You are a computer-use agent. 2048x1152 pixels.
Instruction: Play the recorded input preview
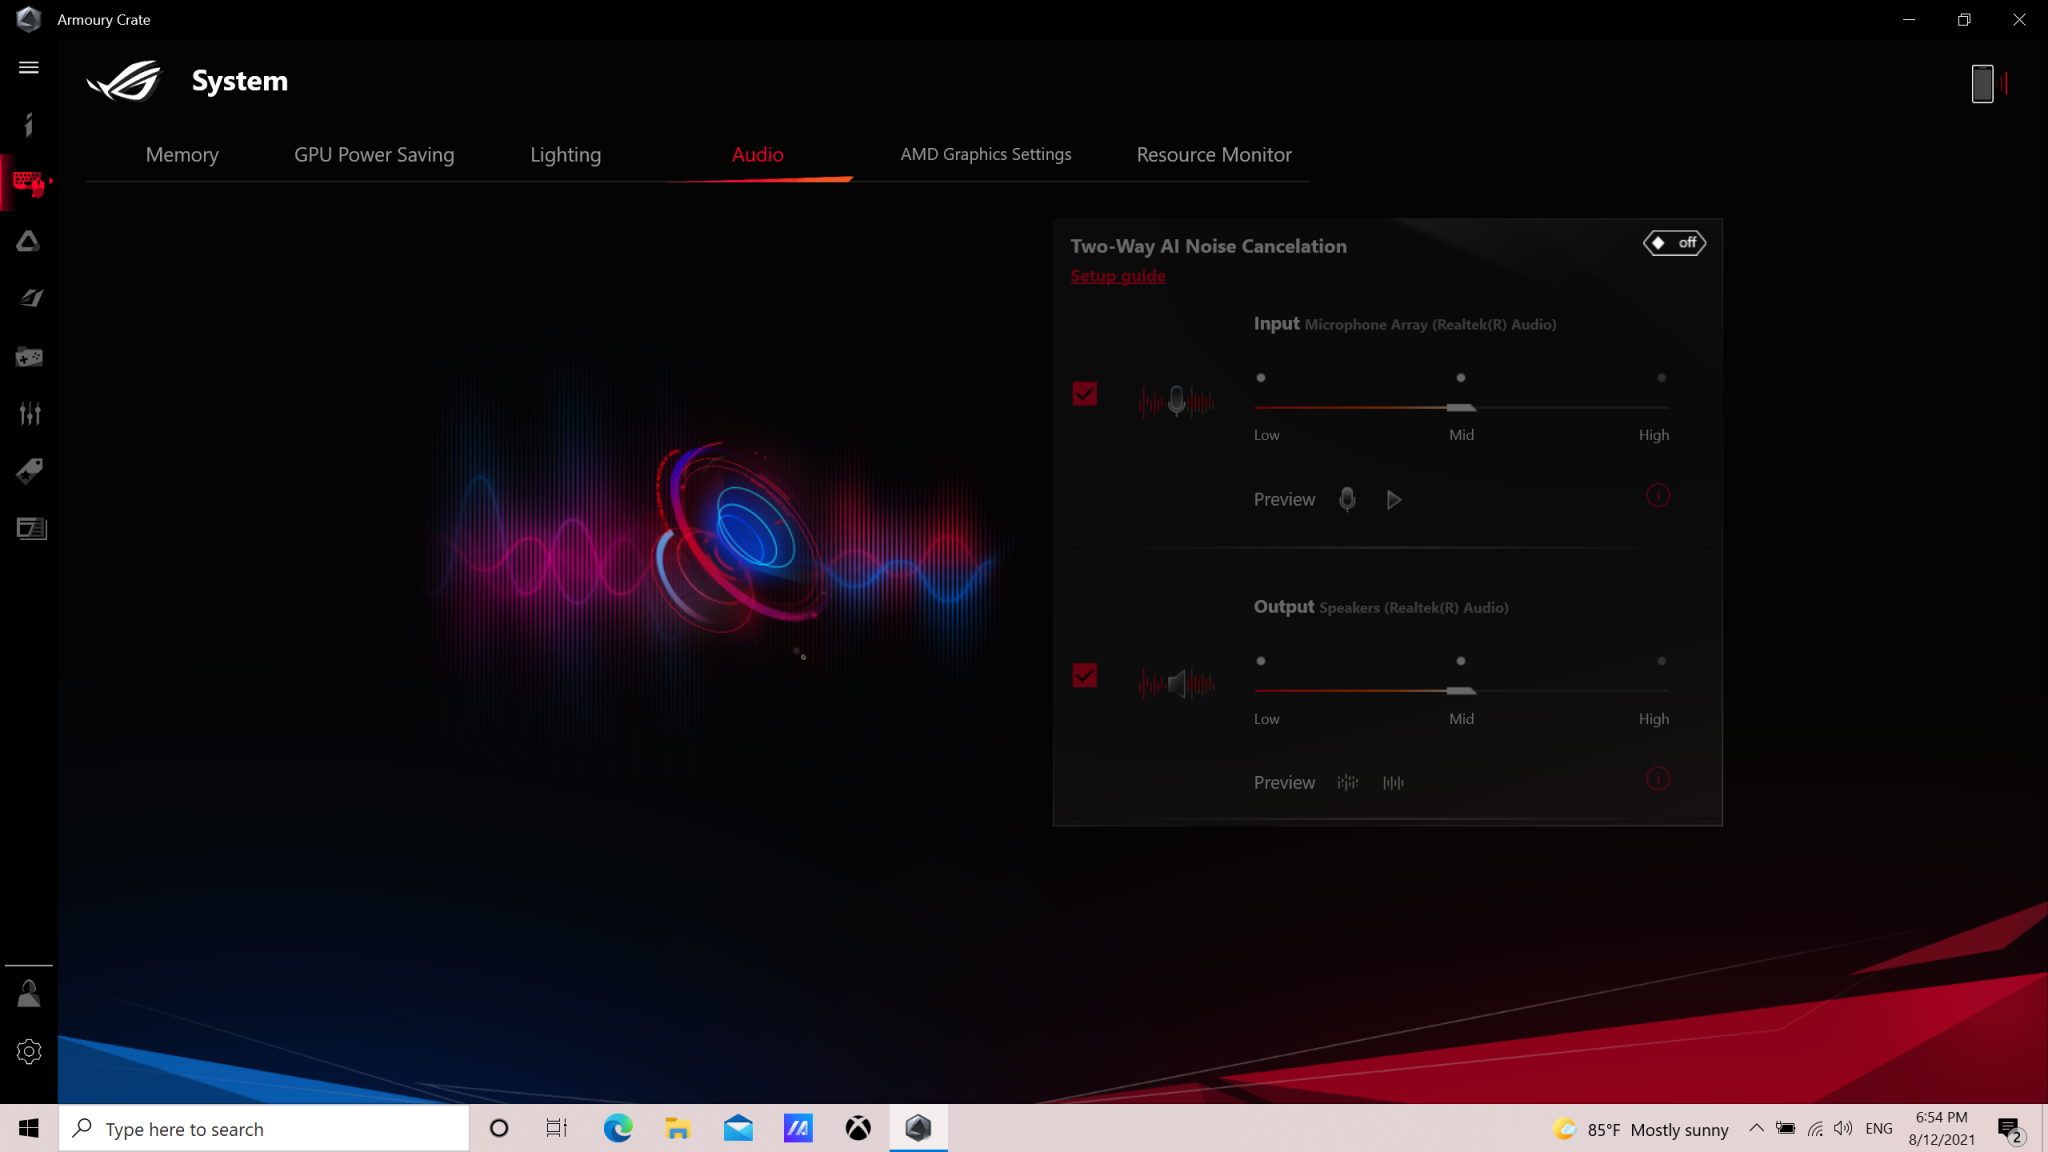[1394, 499]
